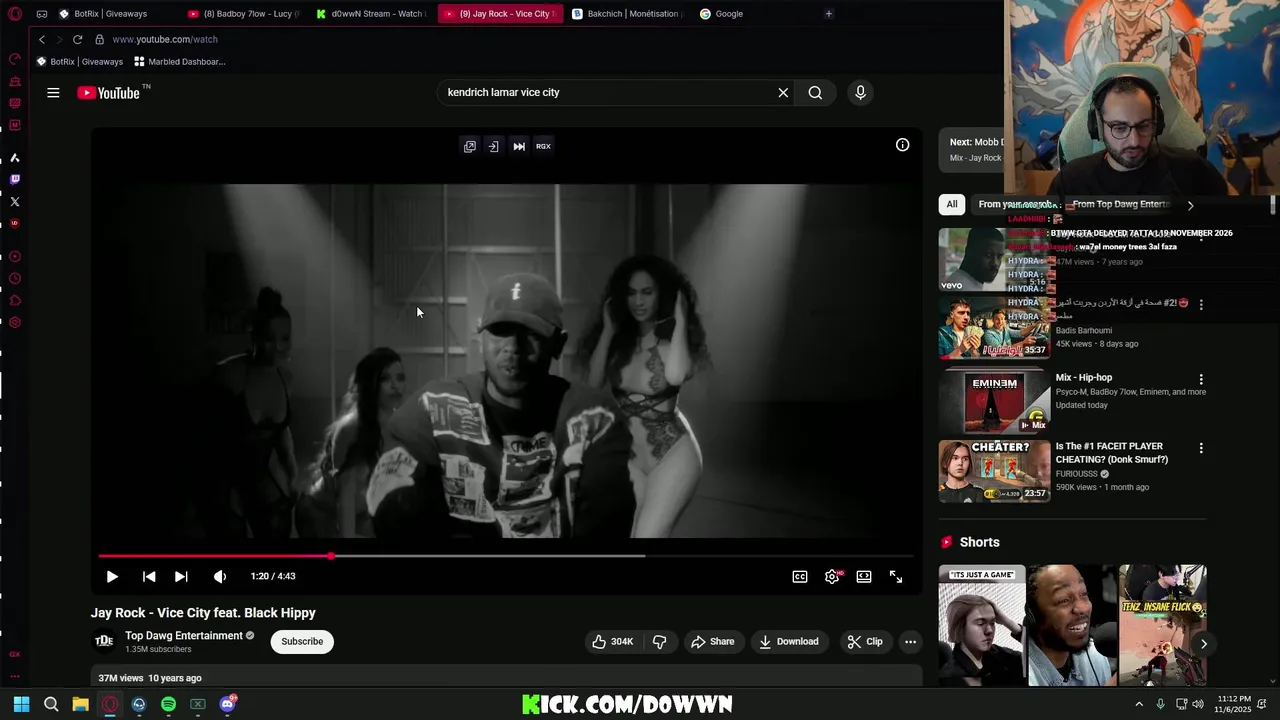Open the CHEATER? FACEIT video thumbnail
This screenshot has height=720, width=1280.
pyautogui.click(x=994, y=471)
